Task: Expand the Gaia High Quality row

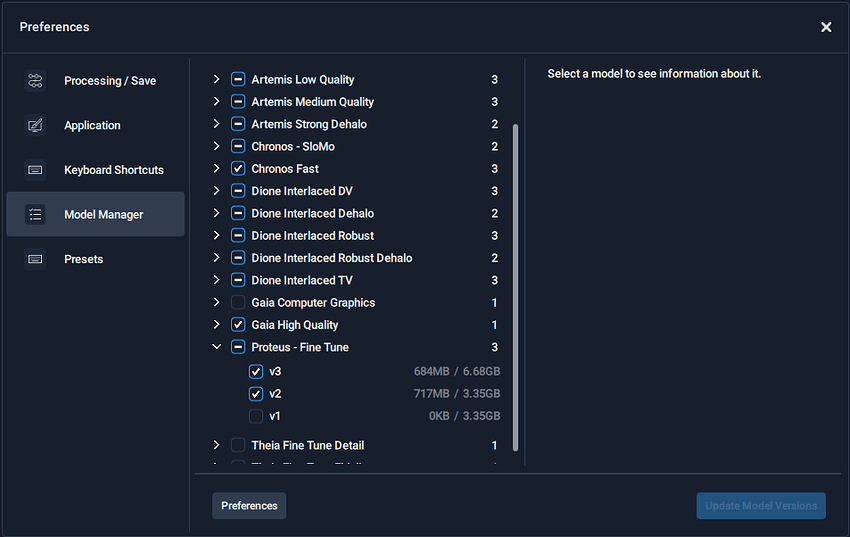Action: 216,325
